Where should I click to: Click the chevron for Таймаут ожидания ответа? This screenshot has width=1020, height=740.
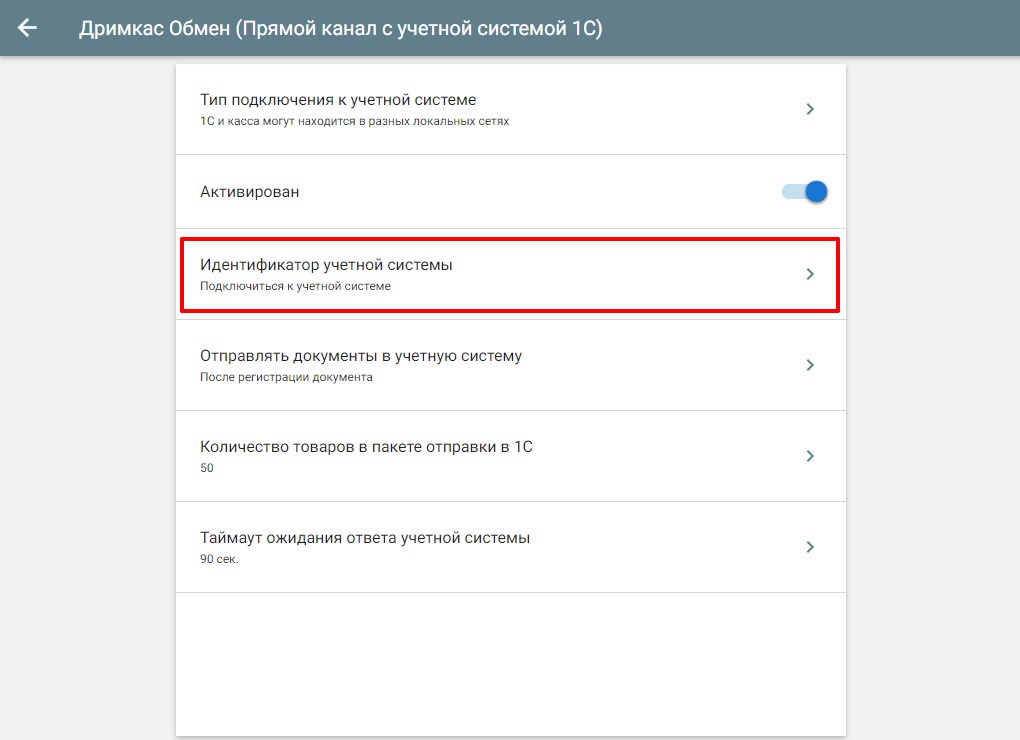tap(810, 547)
